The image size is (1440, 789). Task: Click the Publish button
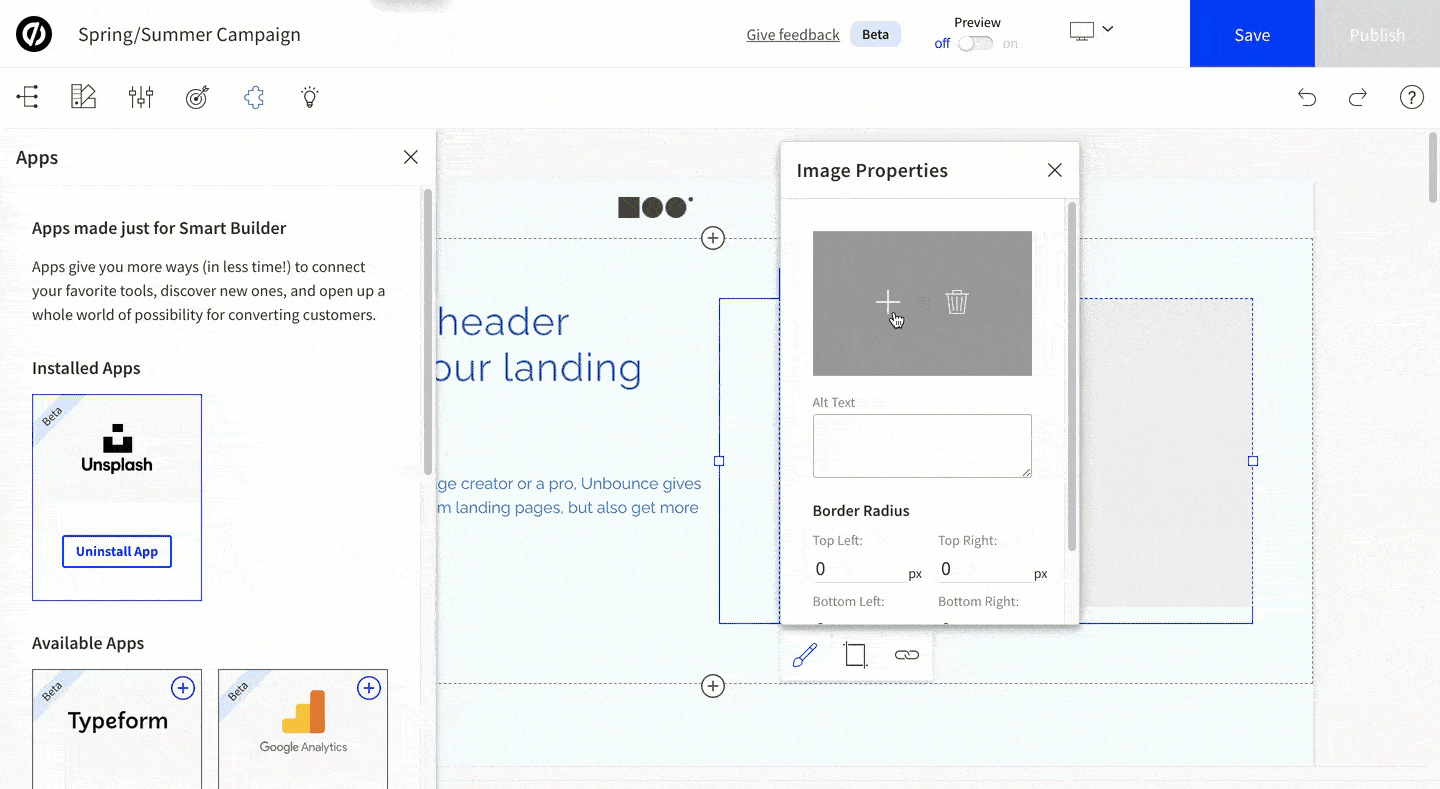point(1377,34)
